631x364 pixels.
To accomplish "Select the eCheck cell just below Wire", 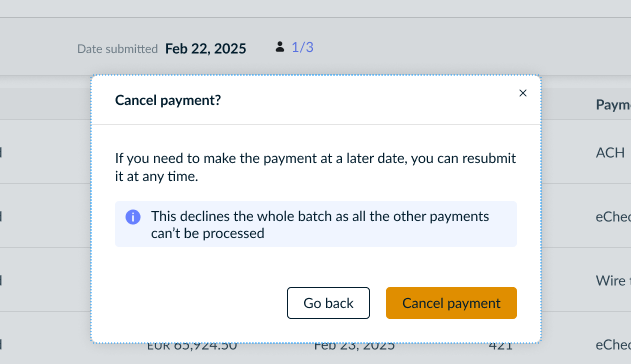I will pos(613,345).
